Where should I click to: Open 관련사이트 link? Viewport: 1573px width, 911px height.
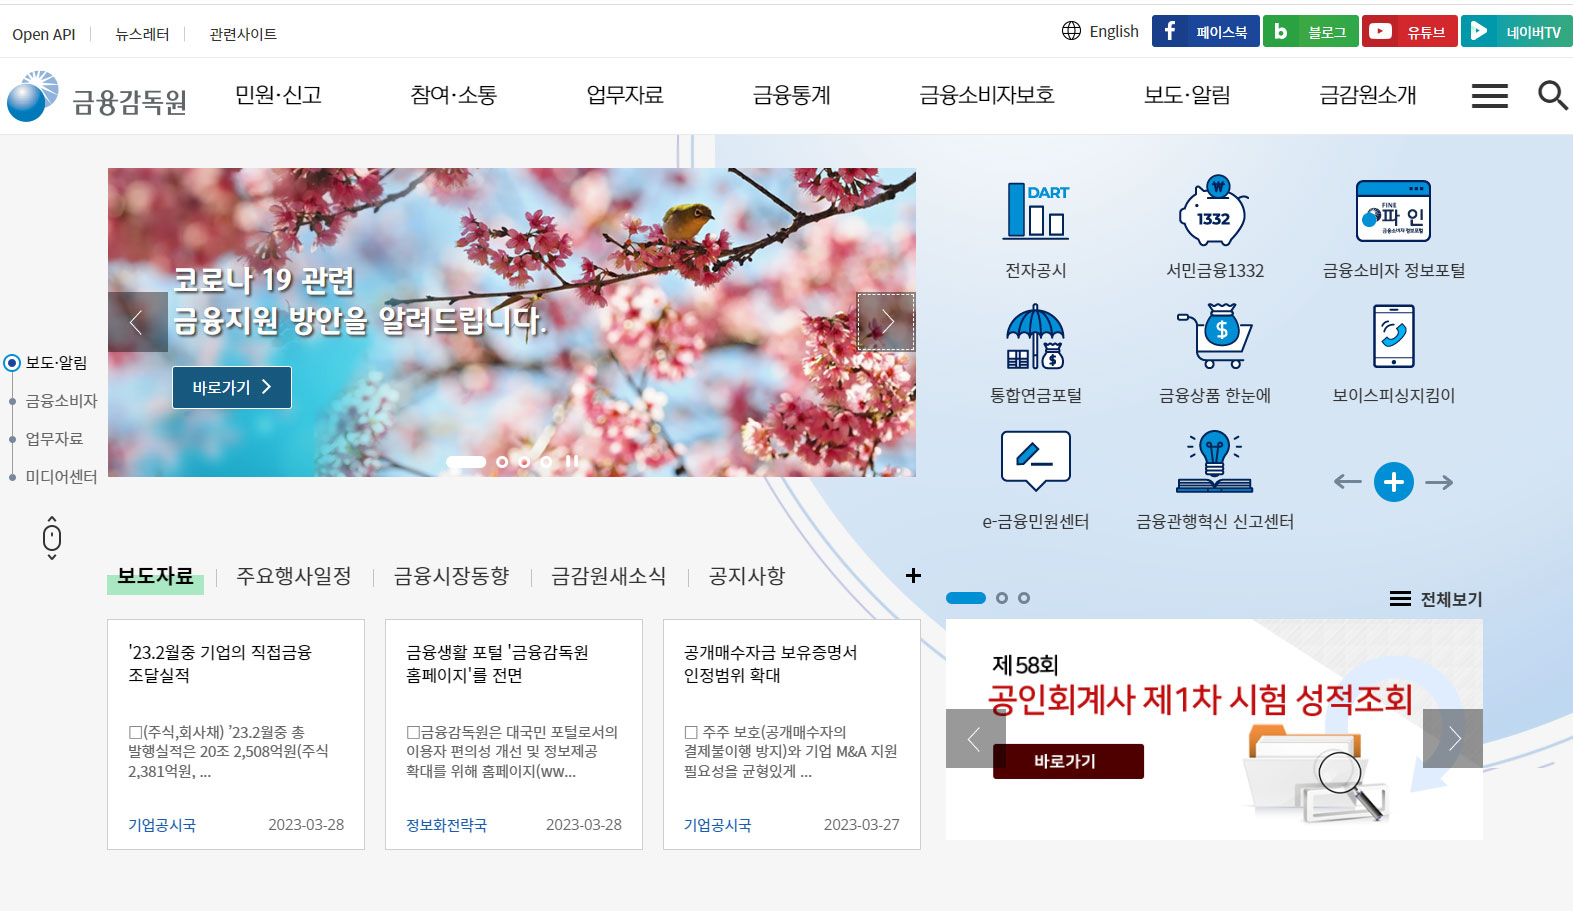pyautogui.click(x=243, y=34)
